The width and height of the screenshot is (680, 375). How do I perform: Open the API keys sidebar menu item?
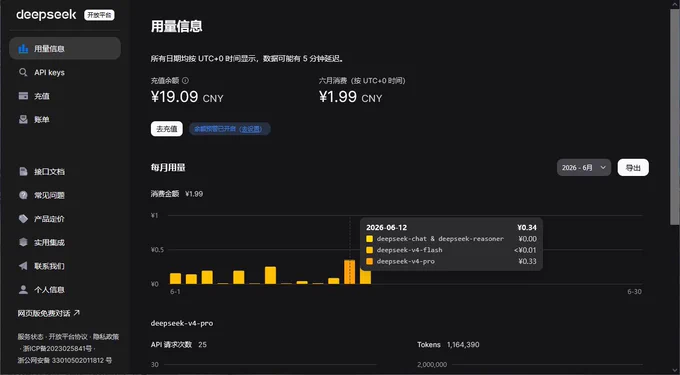[65, 72]
